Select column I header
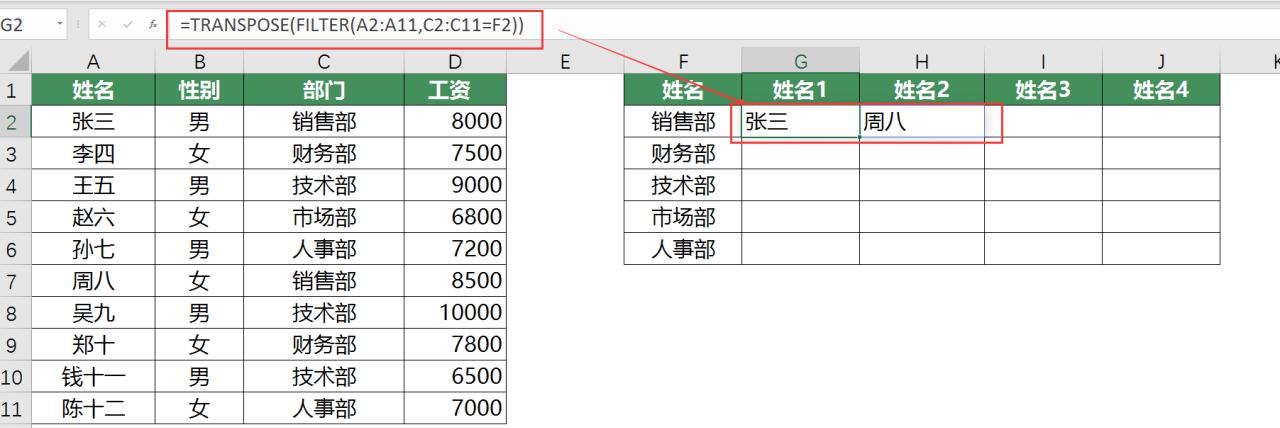1280x428 pixels. click(x=1043, y=62)
